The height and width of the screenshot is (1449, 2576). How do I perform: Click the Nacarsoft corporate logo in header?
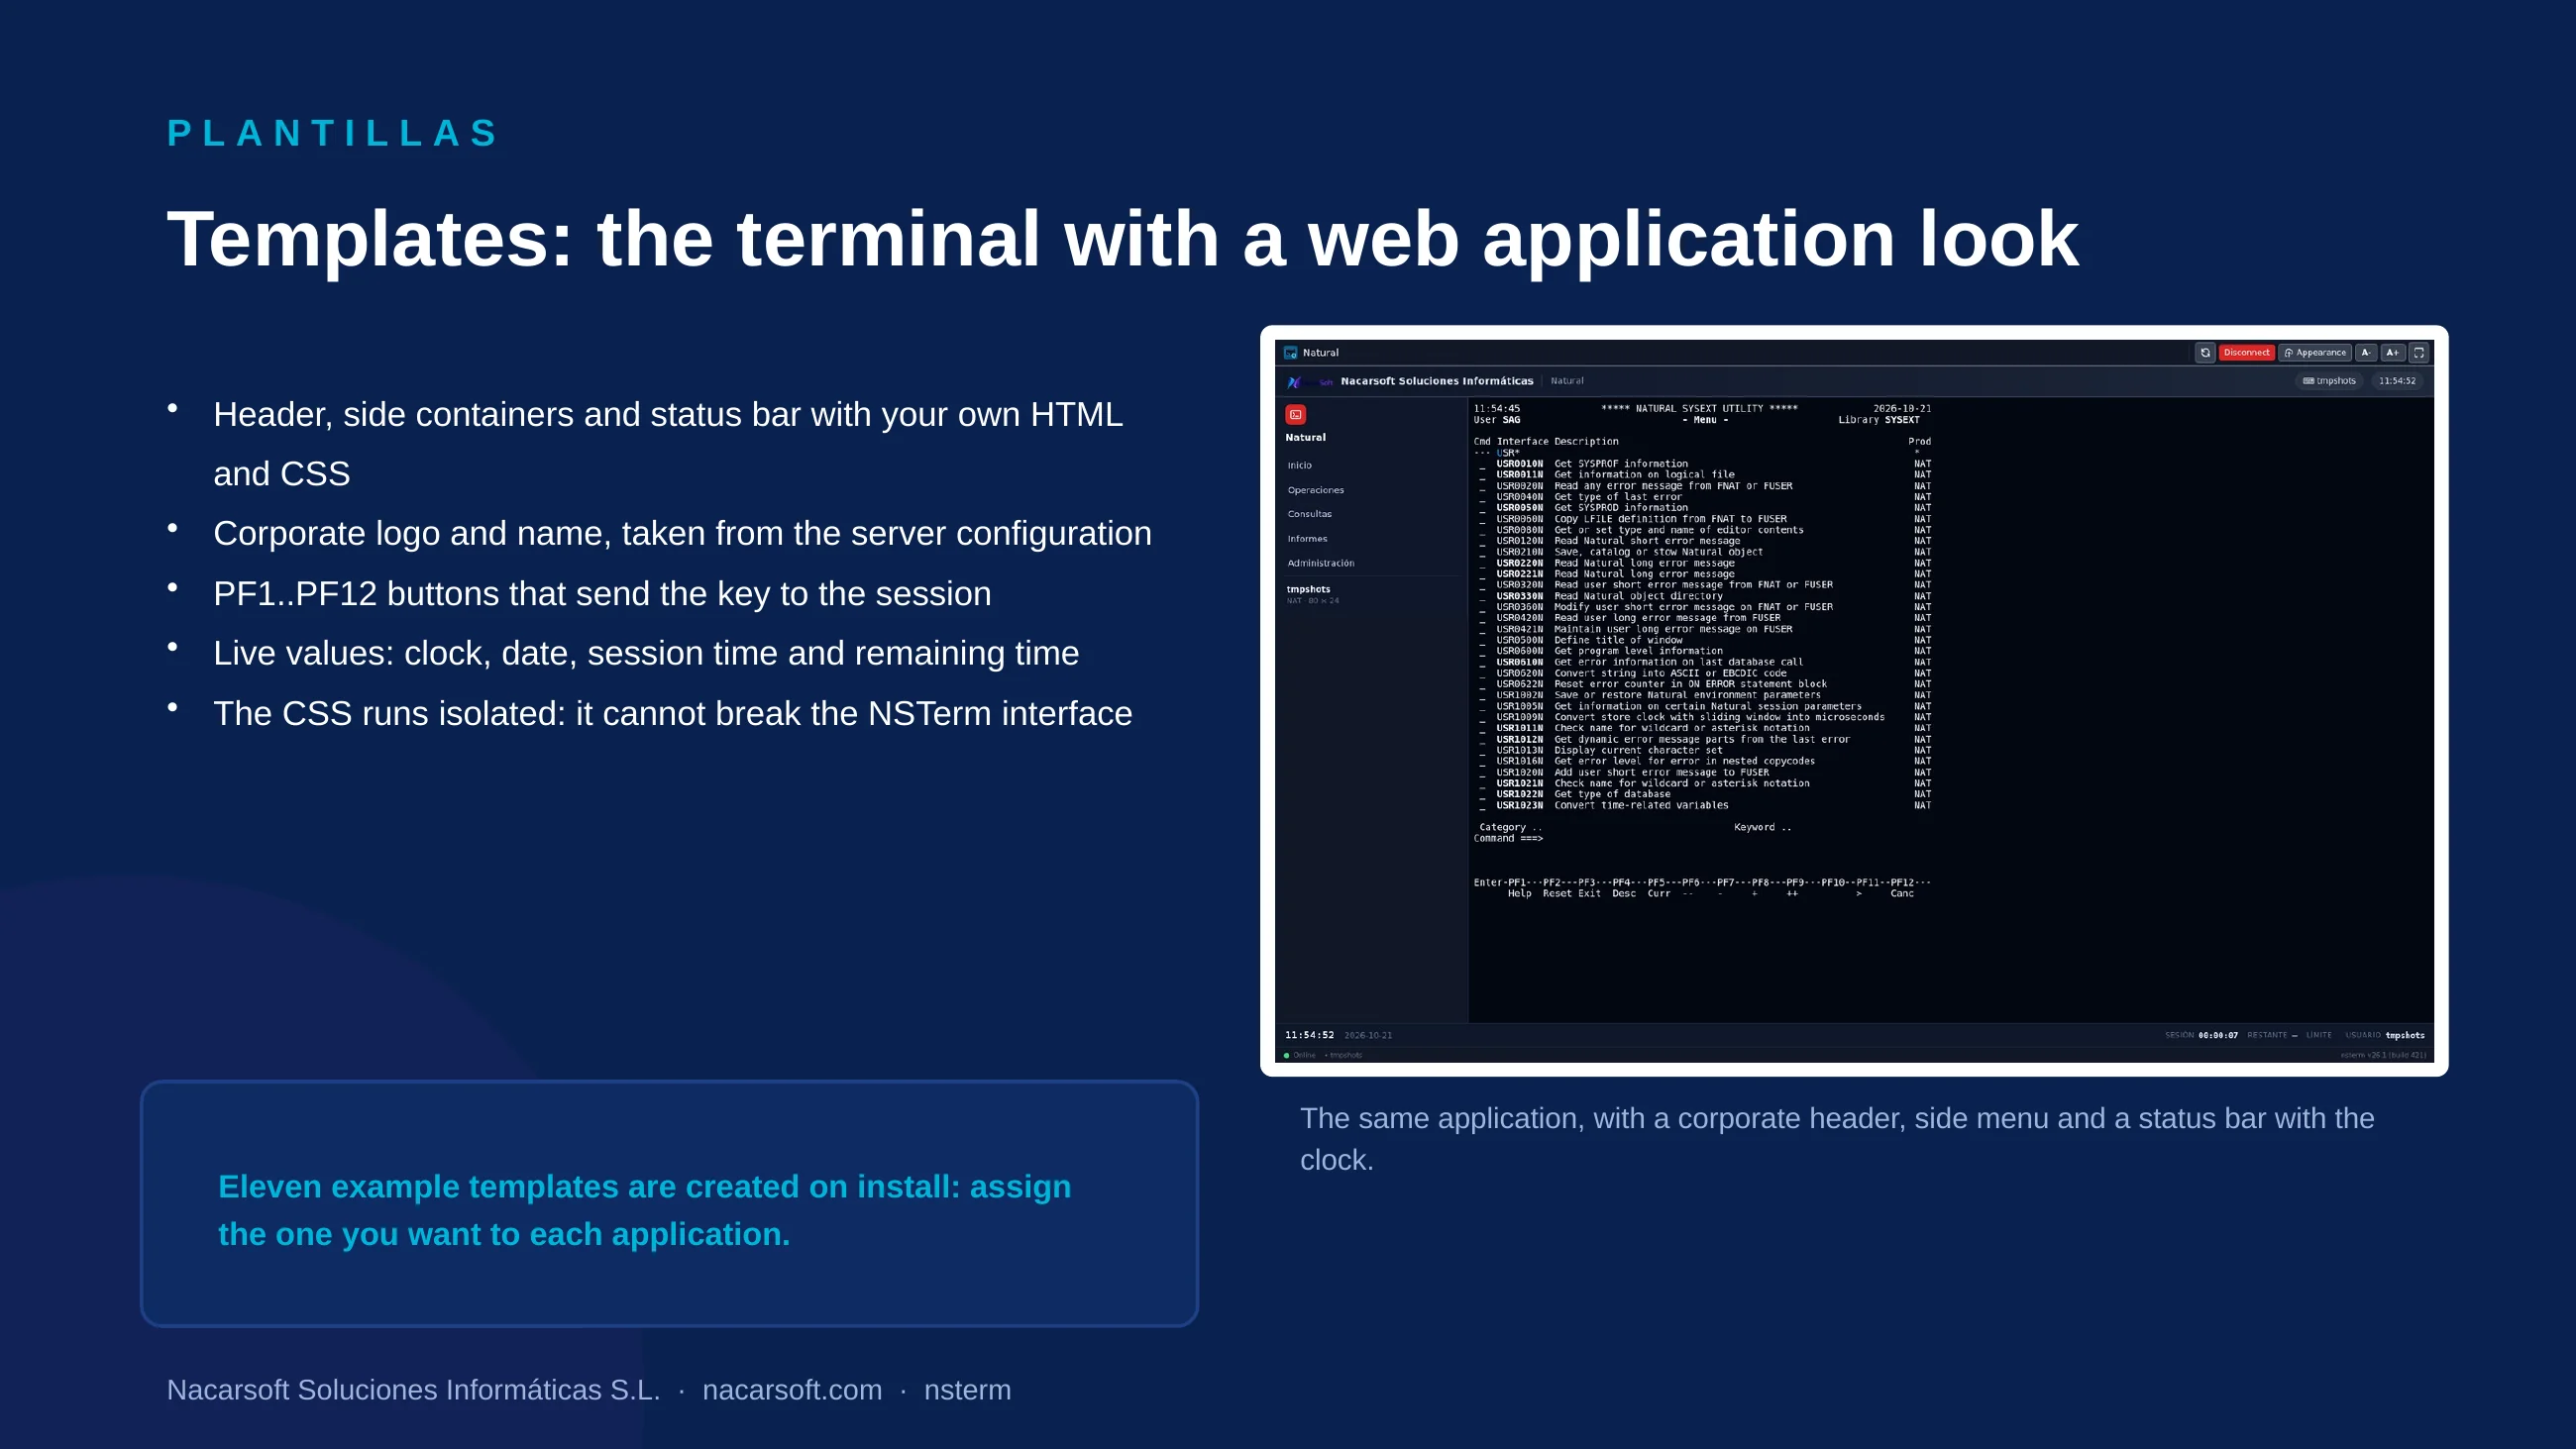point(1309,382)
